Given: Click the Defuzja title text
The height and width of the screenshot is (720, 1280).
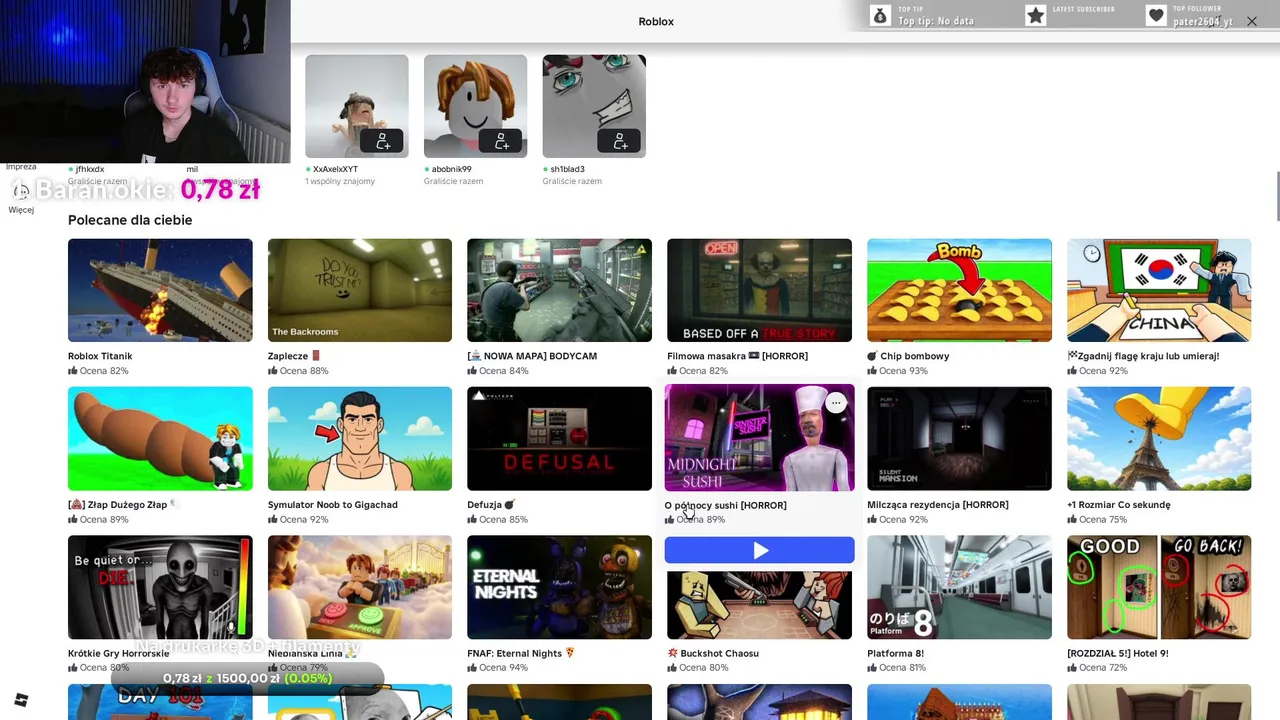Looking at the screenshot, I should point(491,505).
